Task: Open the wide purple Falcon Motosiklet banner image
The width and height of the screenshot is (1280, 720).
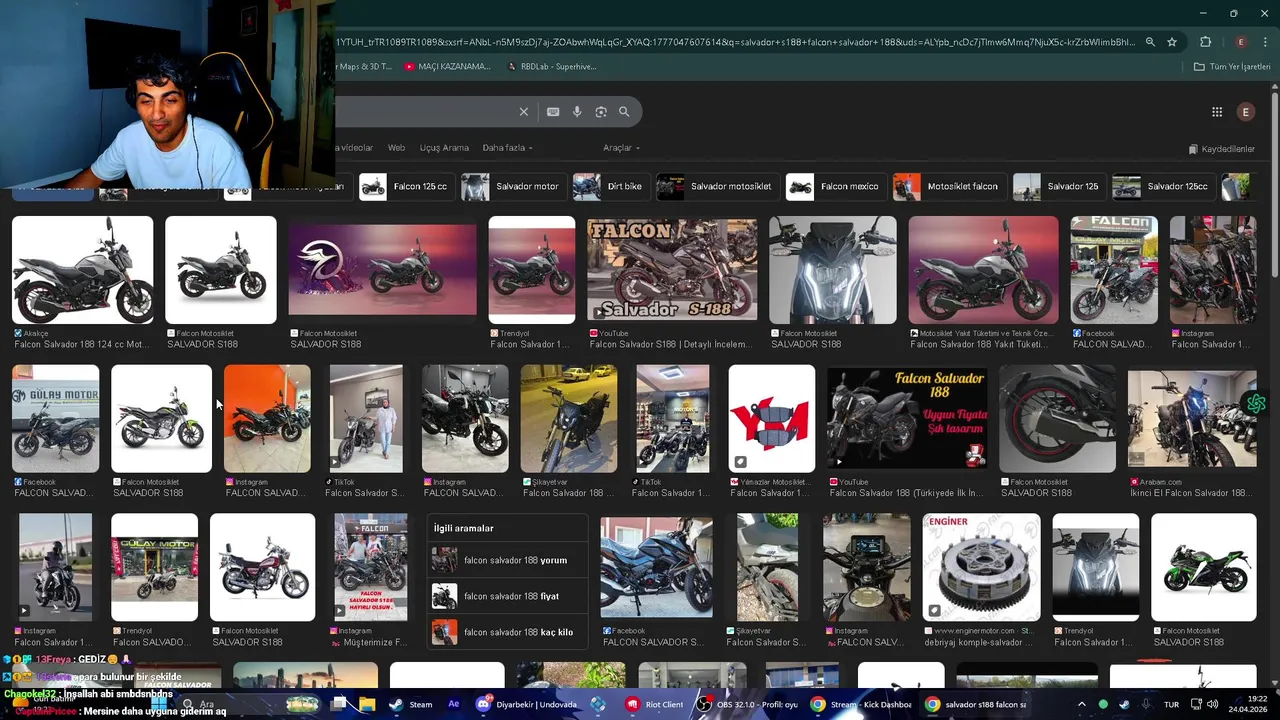Action: pyautogui.click(x=382, y=270)
